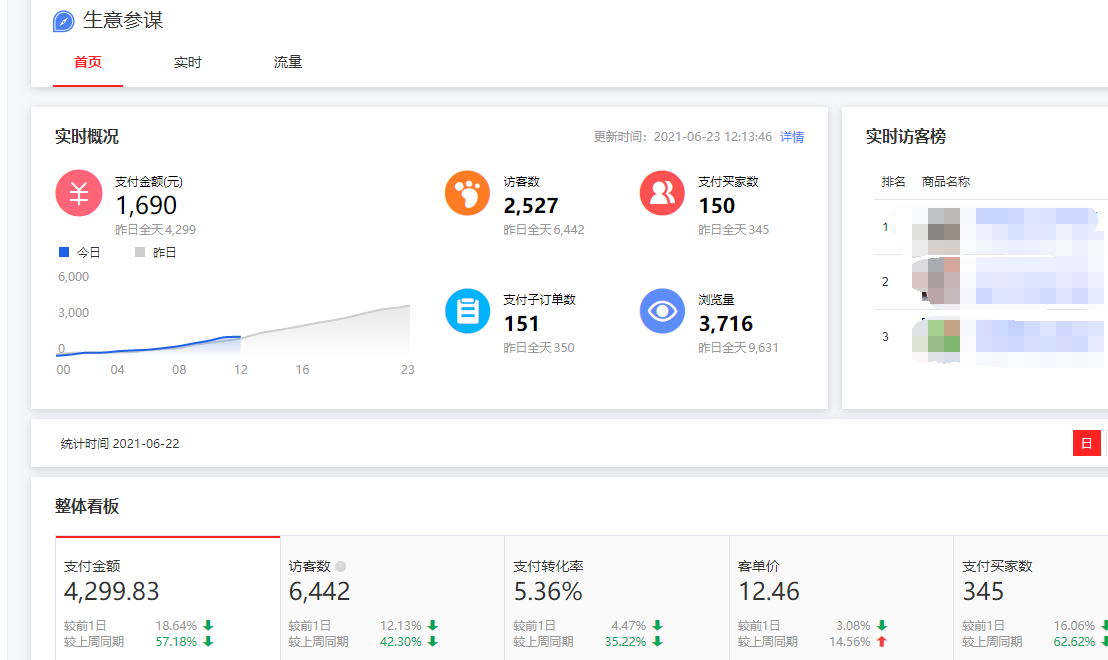Select the 访客数 dashboard card
The image size is (1108, 660).
(x=392, y=598)
